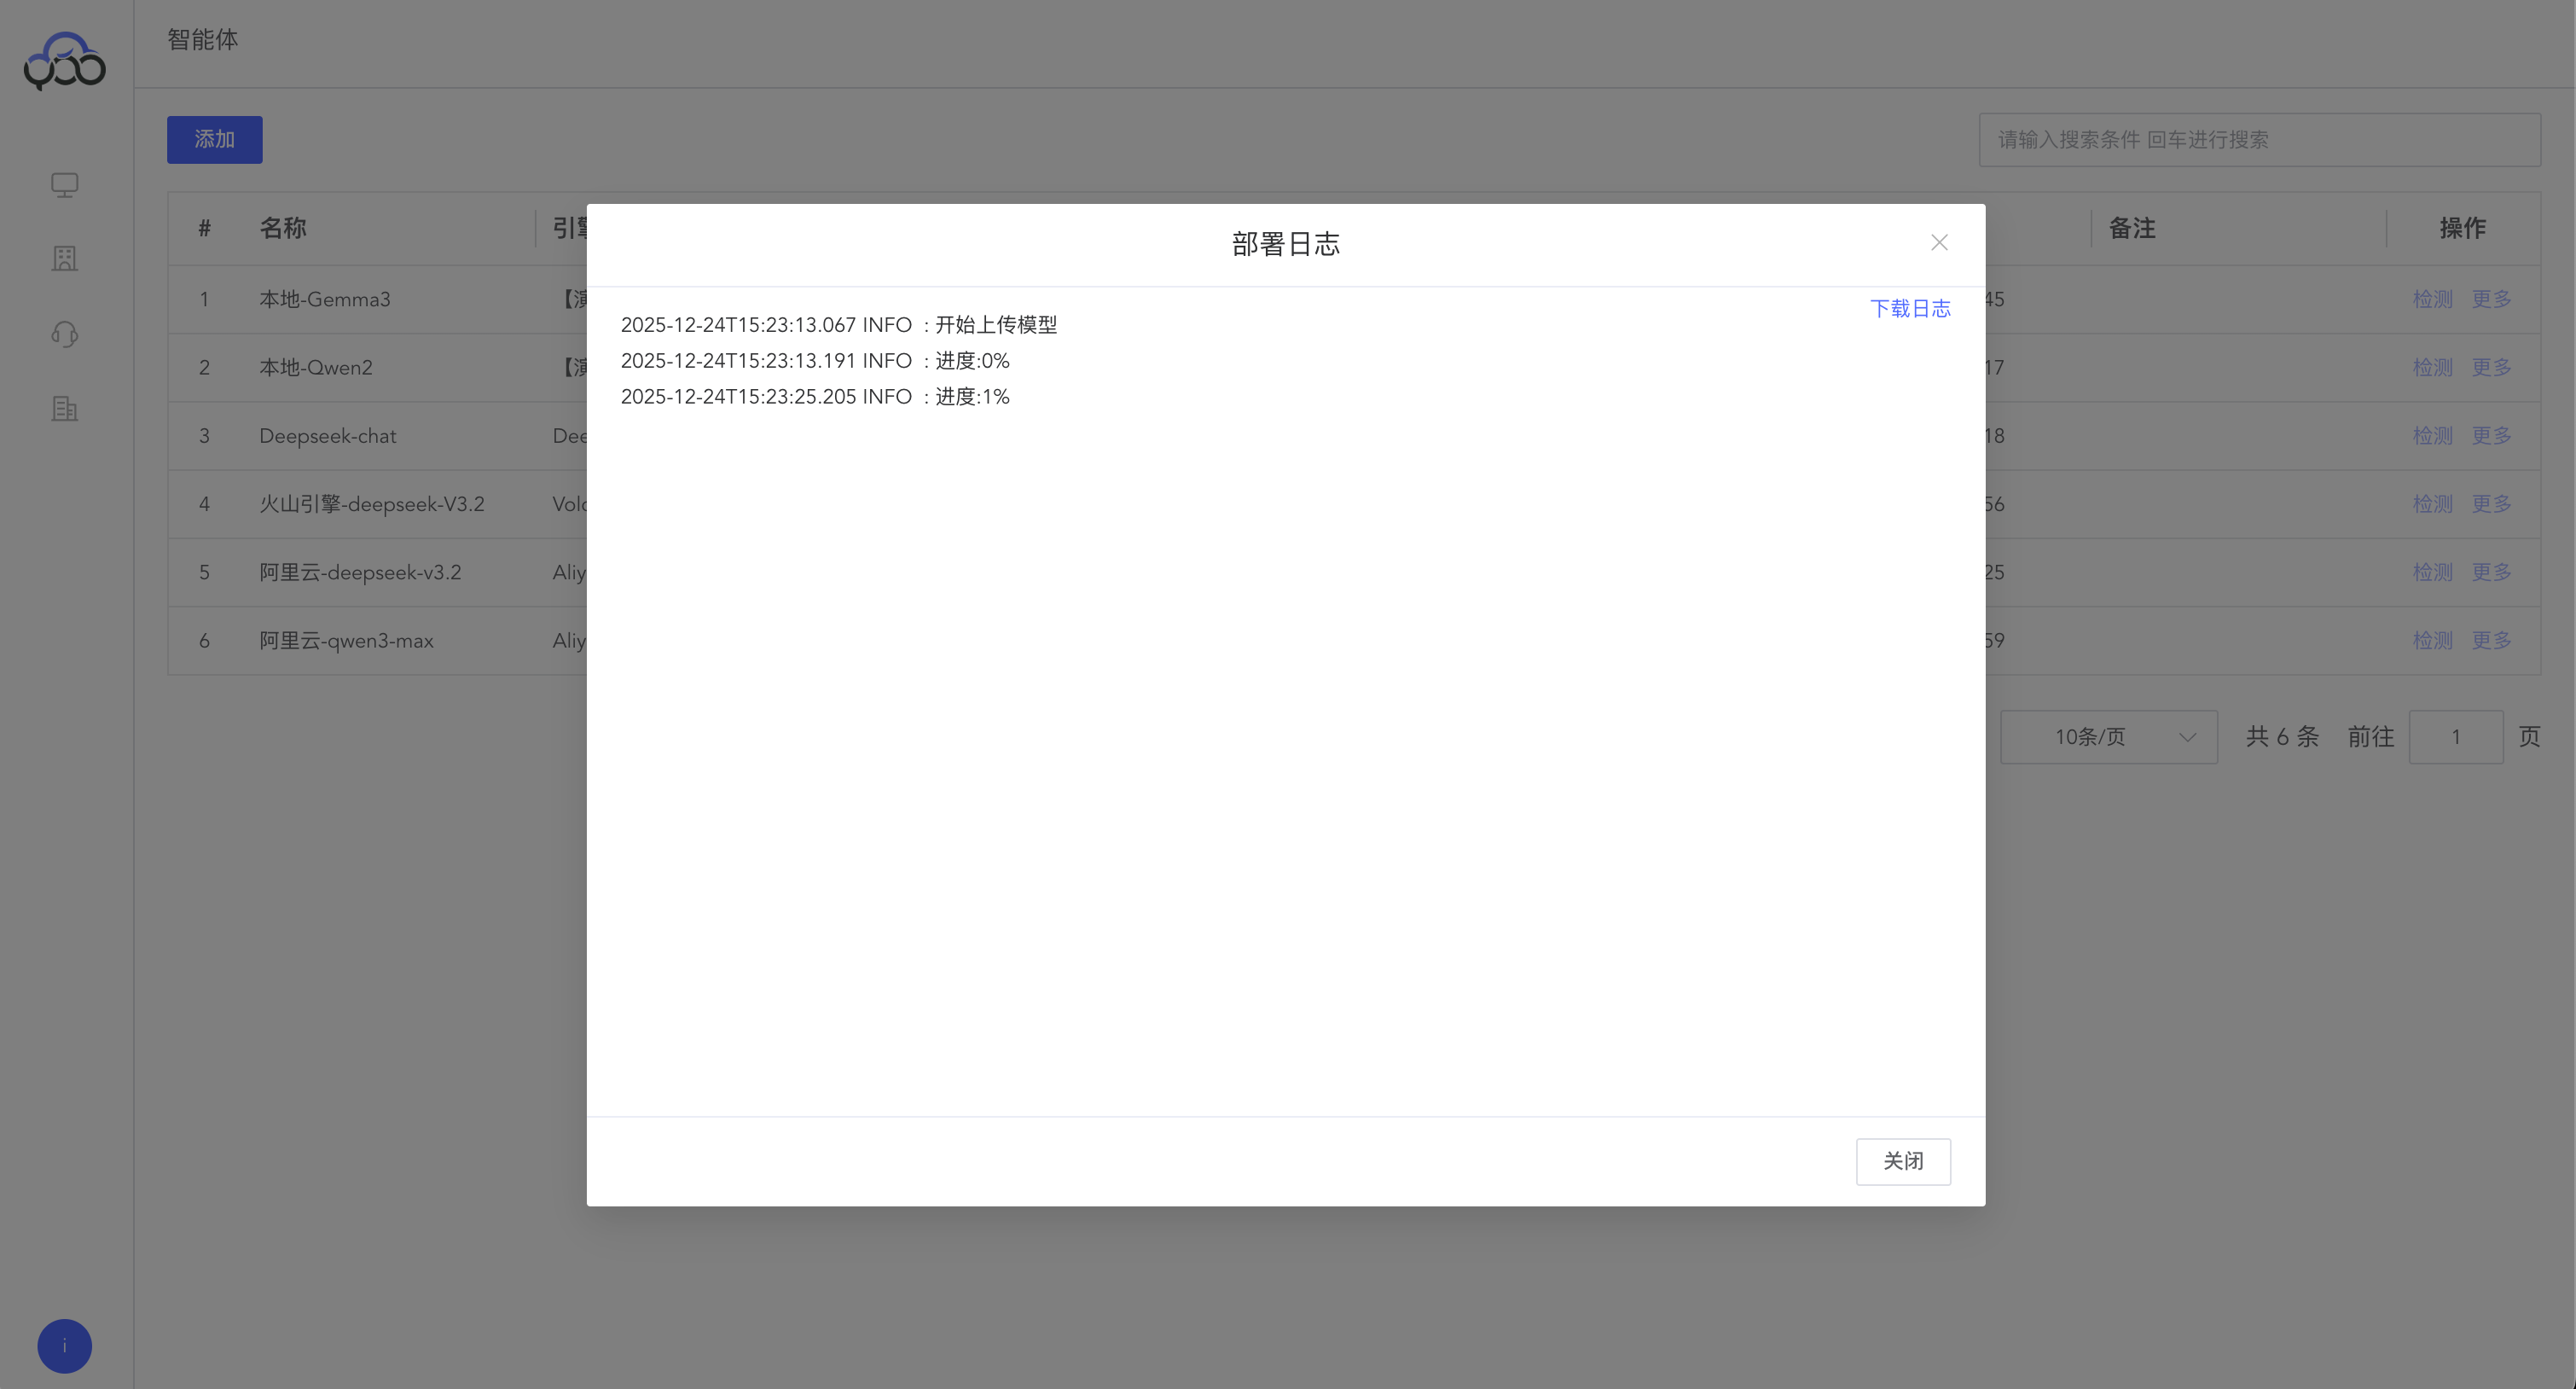Click 检测 for 火山引擎-deepseek-V3.2 row
2576x1389 pixels.
pyautogui.click(x=2432, y=504)
